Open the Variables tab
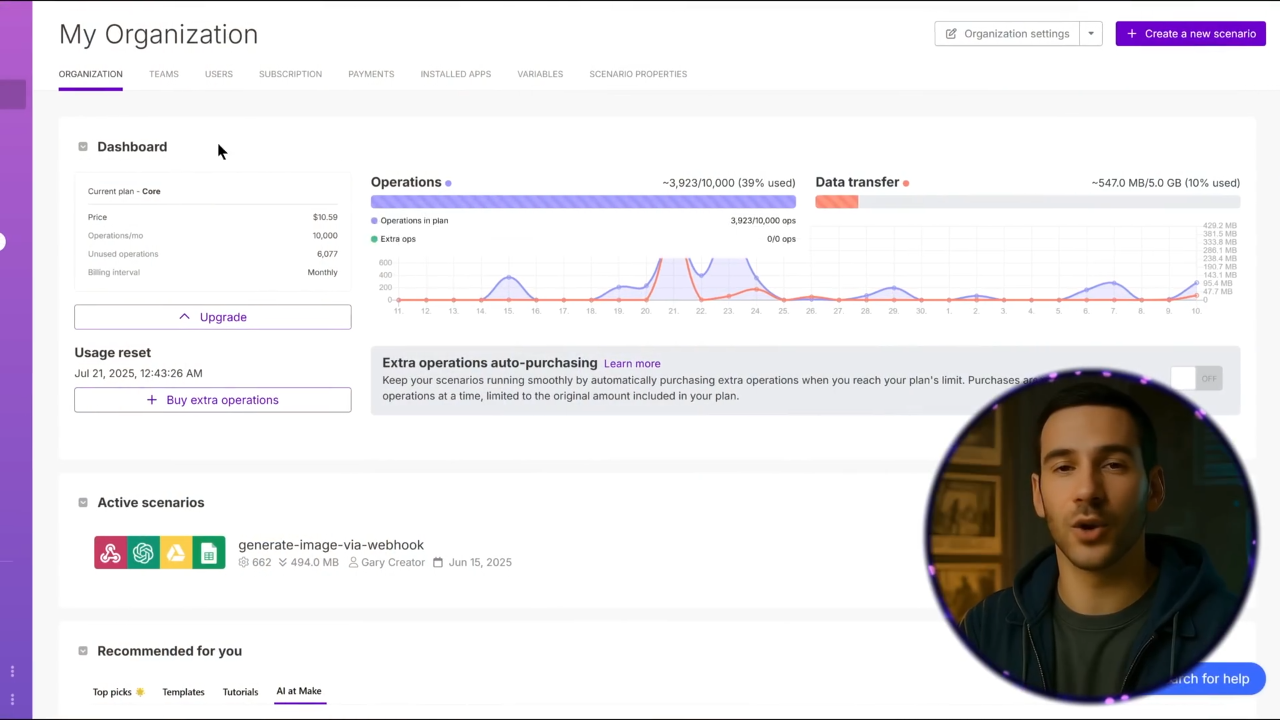This screenshot has height=720, width=1280. (540, 74)
